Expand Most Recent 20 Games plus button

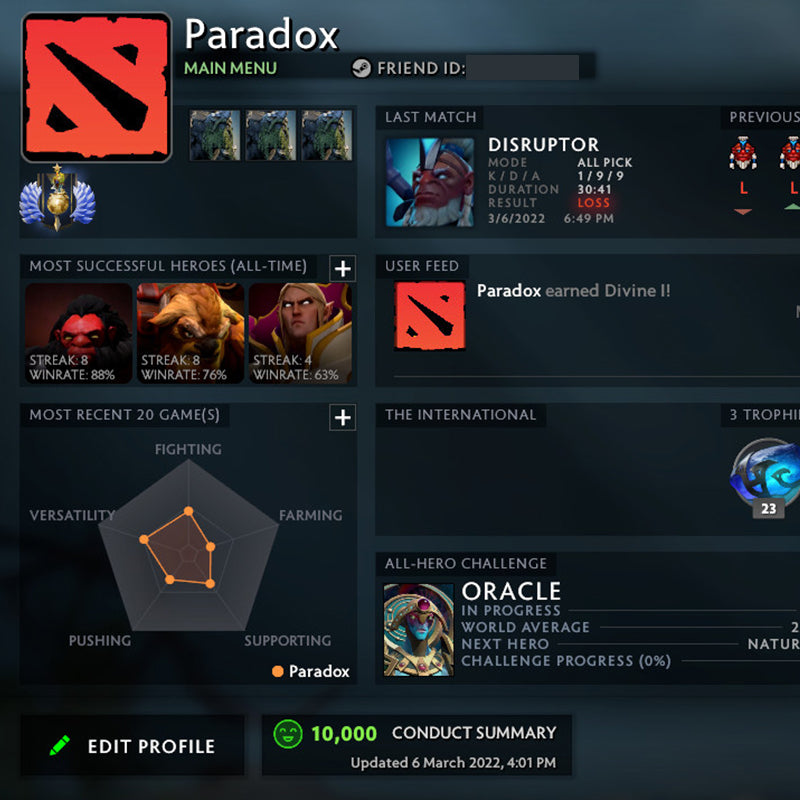click(x=342, y=418)
